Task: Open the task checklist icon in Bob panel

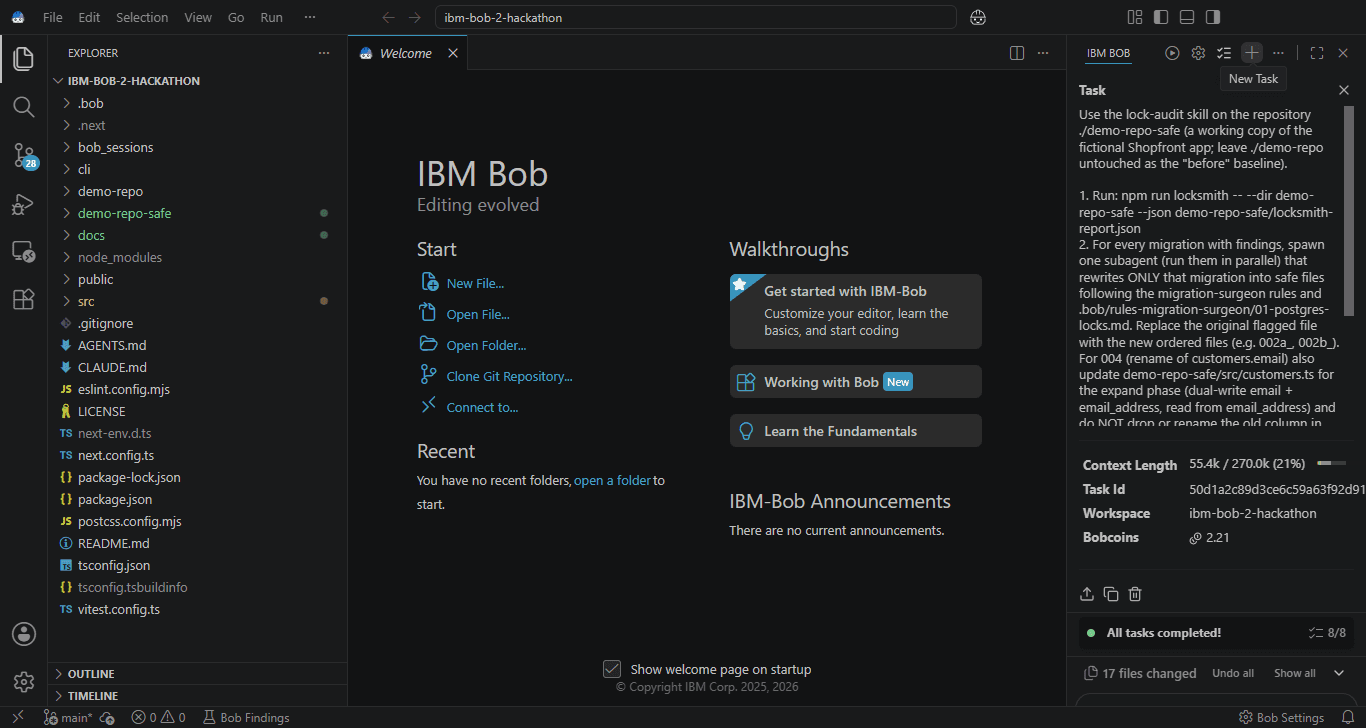Action: tap(1224, 53)
